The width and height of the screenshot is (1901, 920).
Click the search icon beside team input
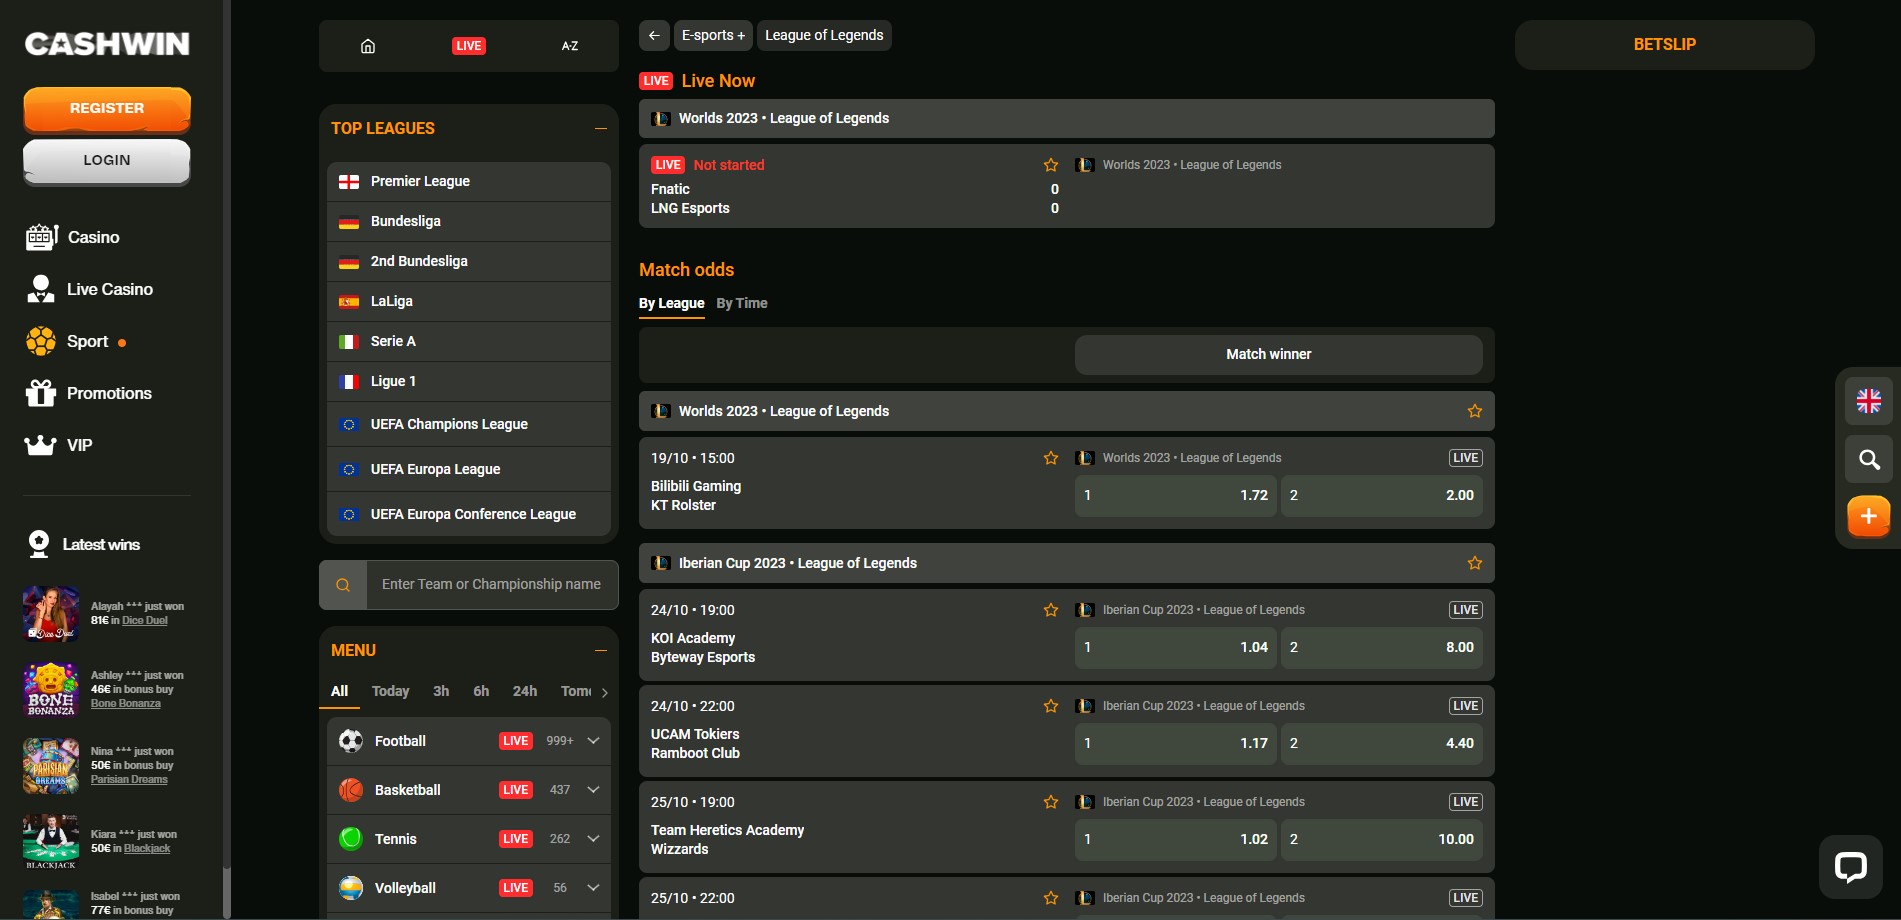[x=343, y=585]
